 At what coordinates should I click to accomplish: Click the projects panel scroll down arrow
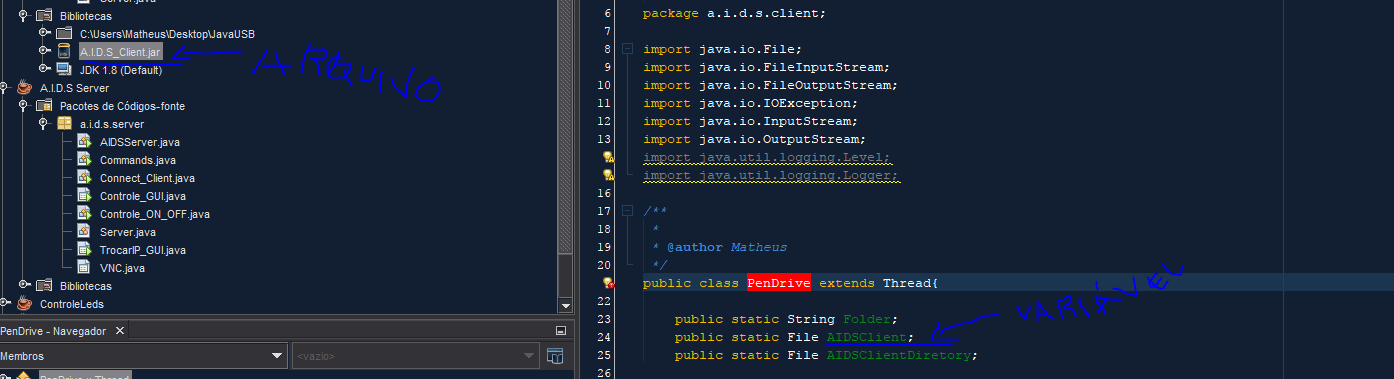[x=565, y=305]
